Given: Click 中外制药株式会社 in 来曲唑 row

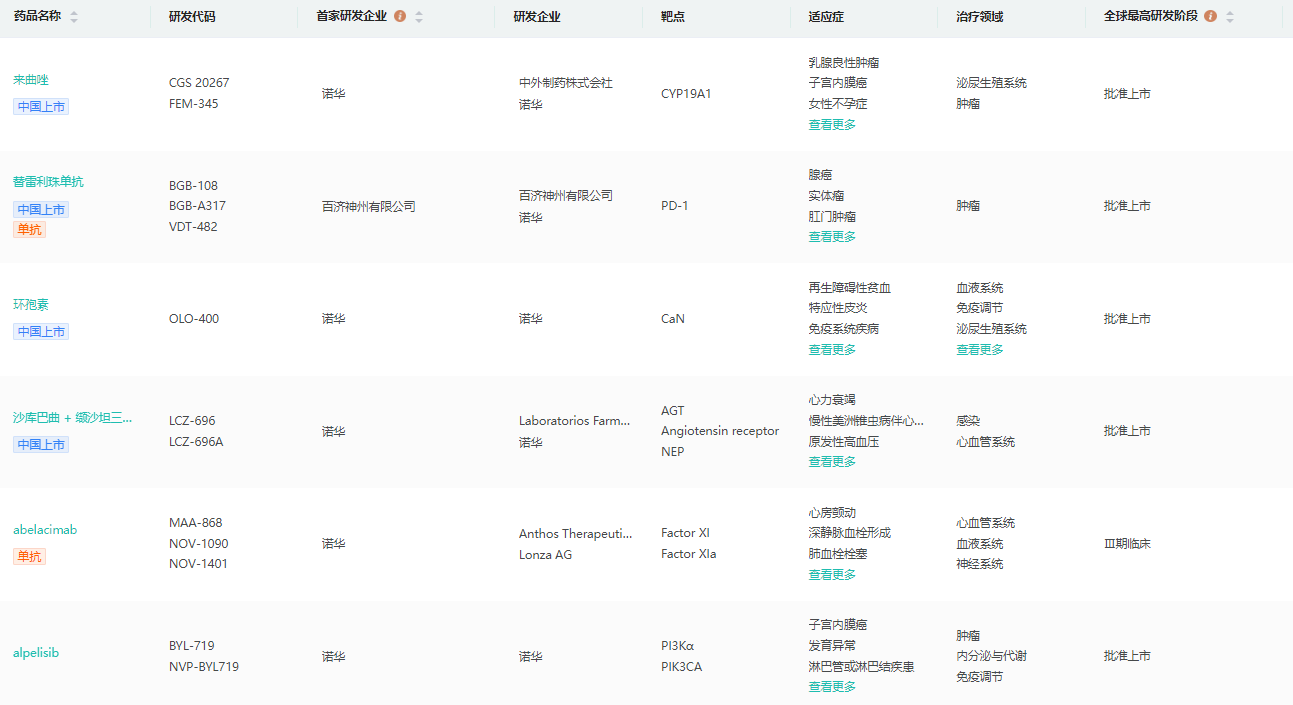Looking at the screenshot, I should pos(566,83).
